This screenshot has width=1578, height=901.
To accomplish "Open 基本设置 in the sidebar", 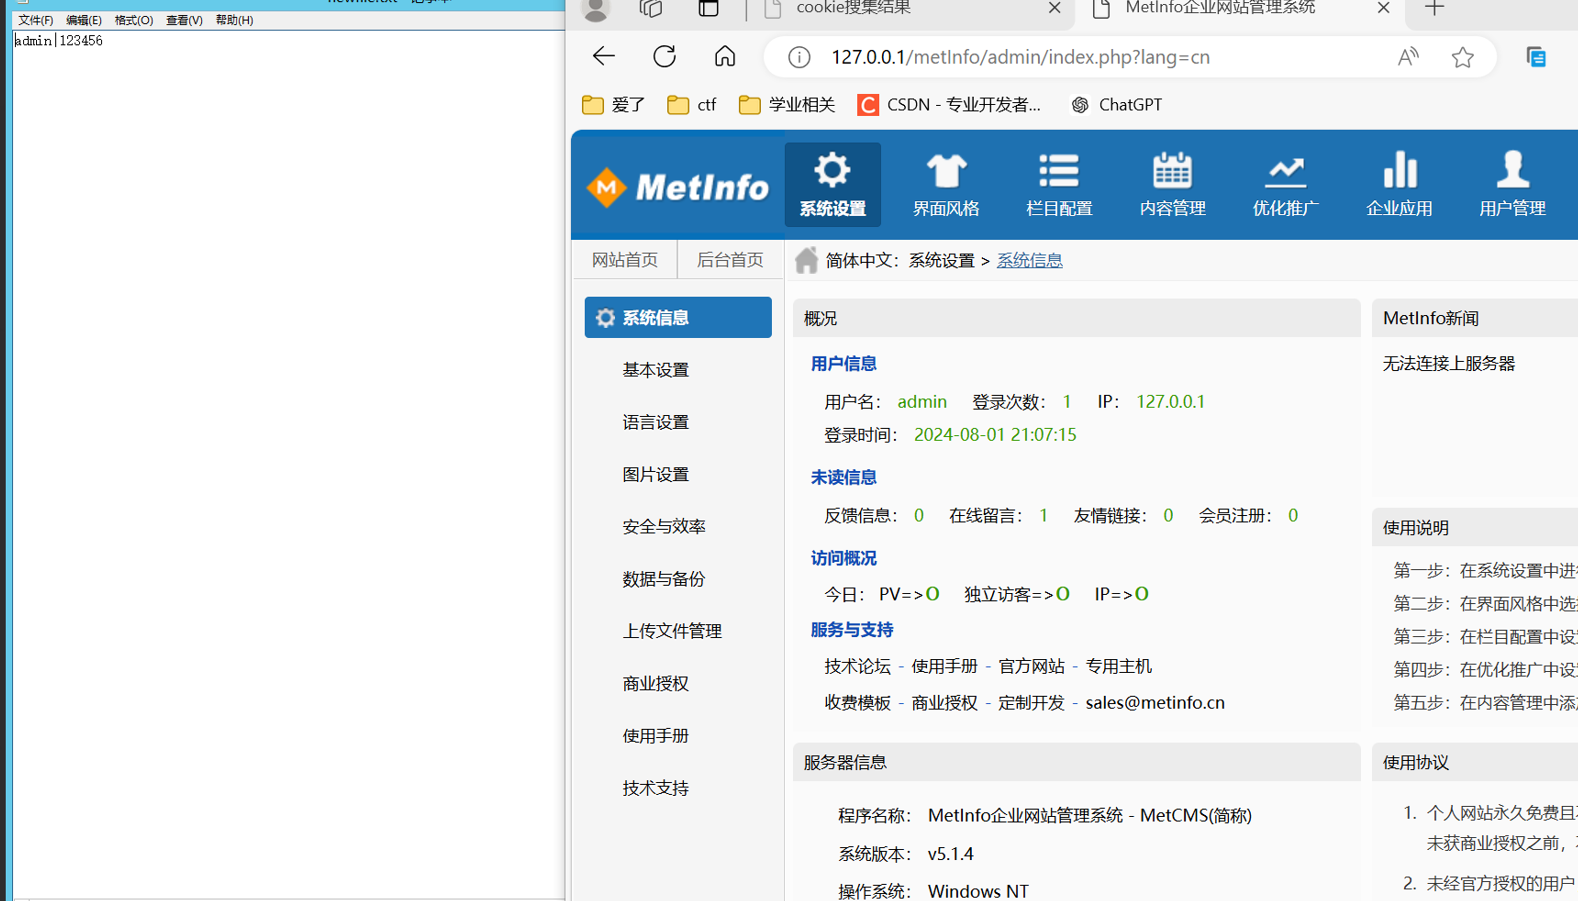I will (x=656, y=370).
